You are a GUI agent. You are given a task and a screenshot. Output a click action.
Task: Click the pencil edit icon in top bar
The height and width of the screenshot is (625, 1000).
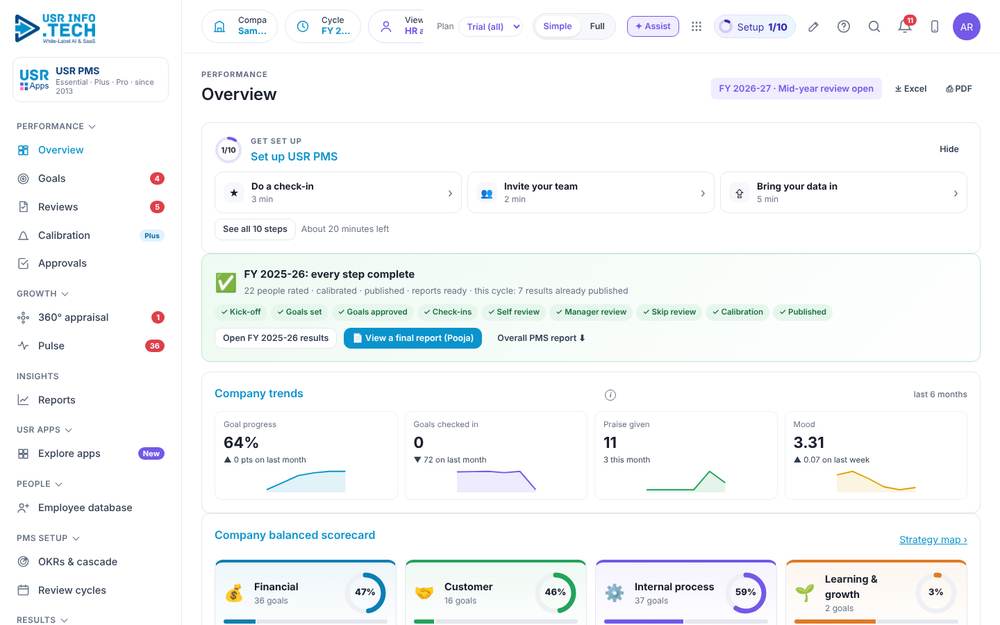pos(813,27)
